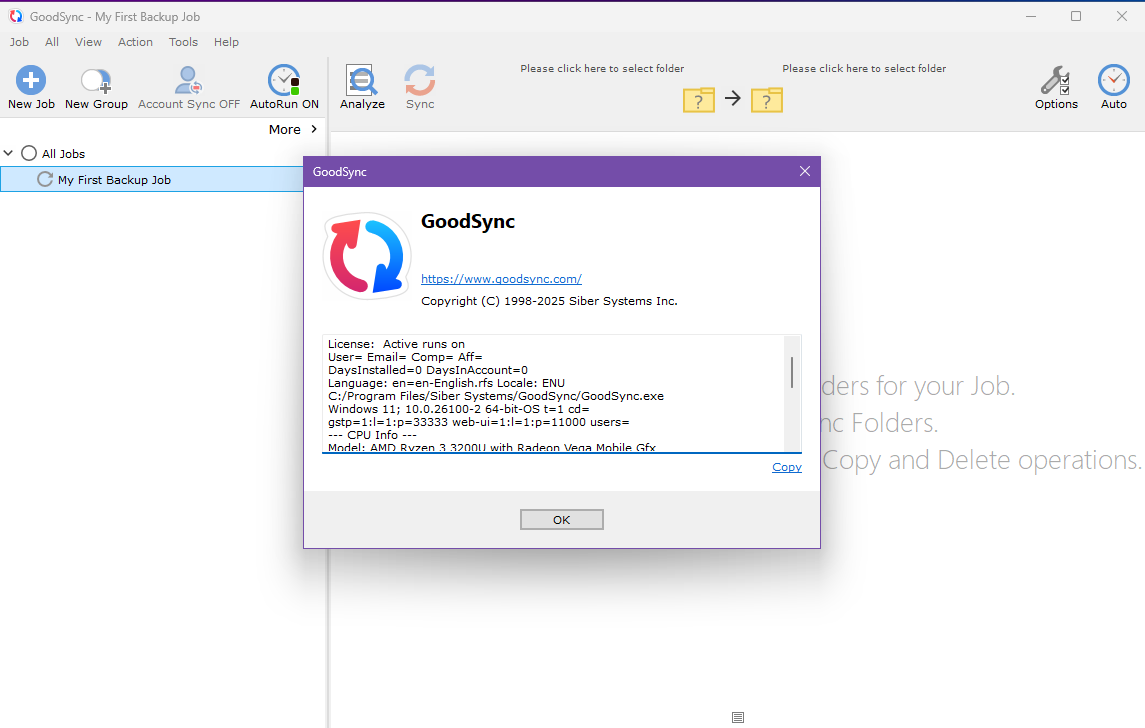The height and width of the screenshot is (728, 1145).
Task: Click inside the license information text box
Action: (x=562, y=394)
